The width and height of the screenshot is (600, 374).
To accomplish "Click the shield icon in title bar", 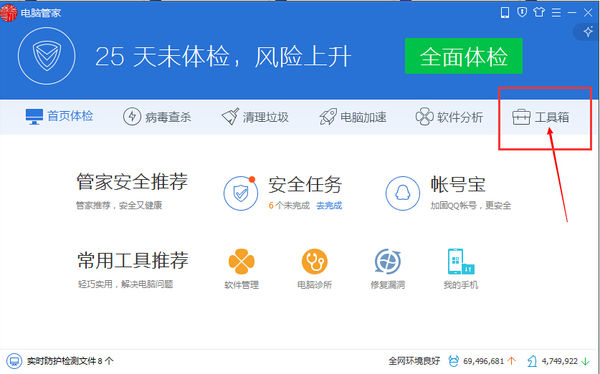I will pos(522,12).
